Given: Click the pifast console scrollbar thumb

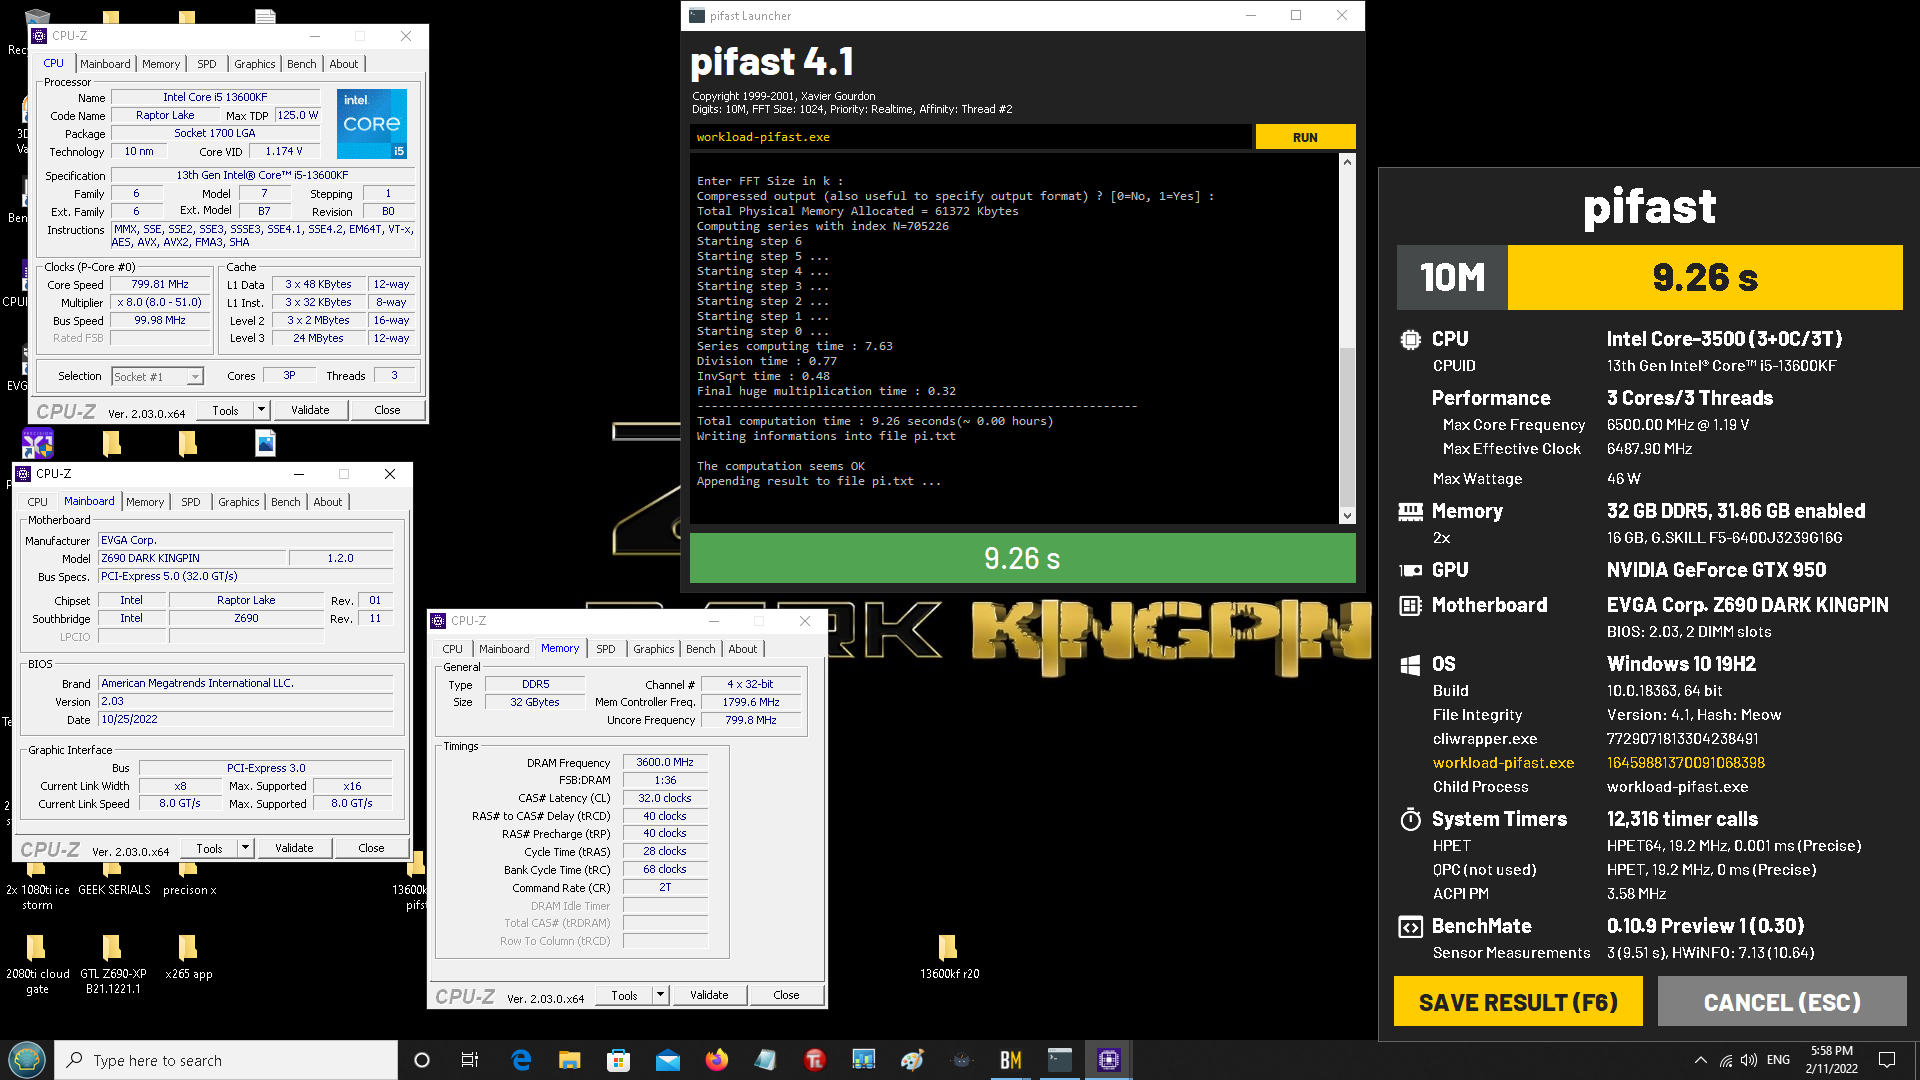Looking at the screenshot, I should pyautogui.click(x=1347, y=426).
